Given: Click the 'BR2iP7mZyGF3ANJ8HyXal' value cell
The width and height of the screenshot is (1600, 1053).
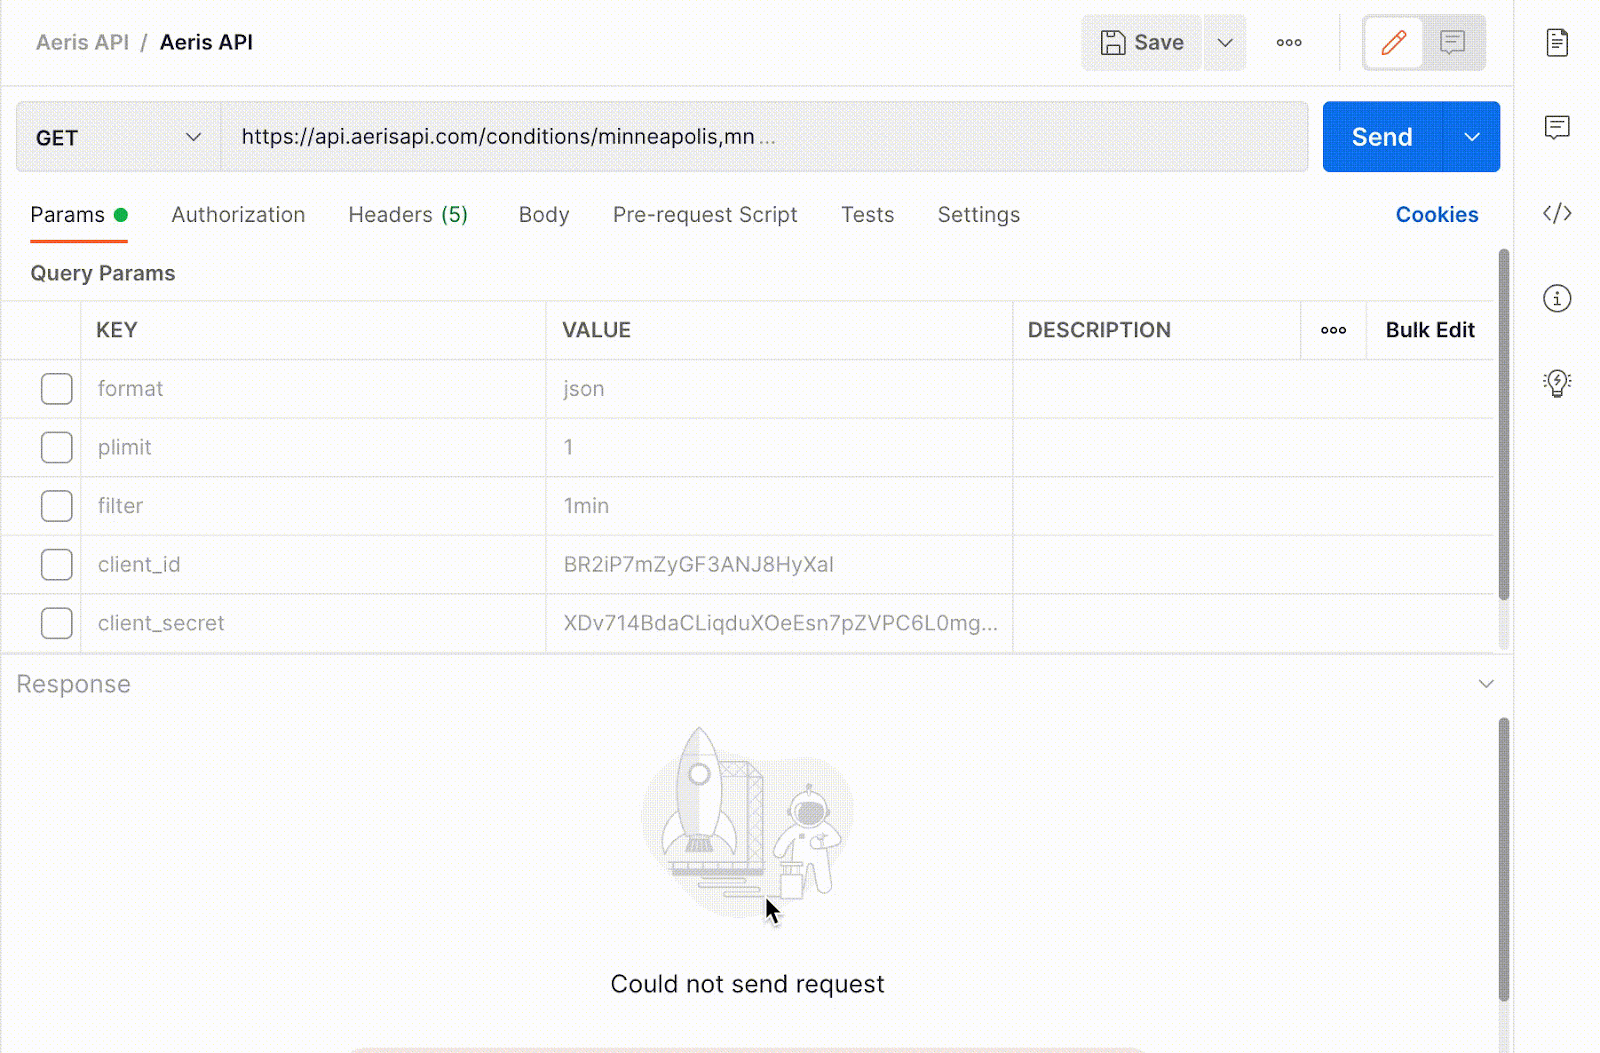Looking at the screenshot, I should (779, 564).
